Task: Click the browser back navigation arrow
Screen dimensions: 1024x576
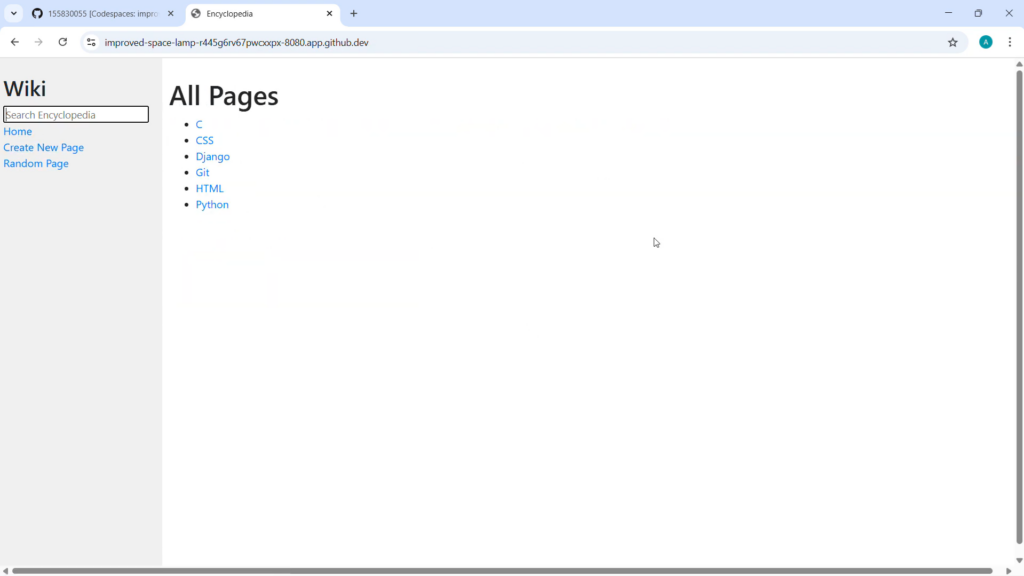Action: (x=14, y=42)
